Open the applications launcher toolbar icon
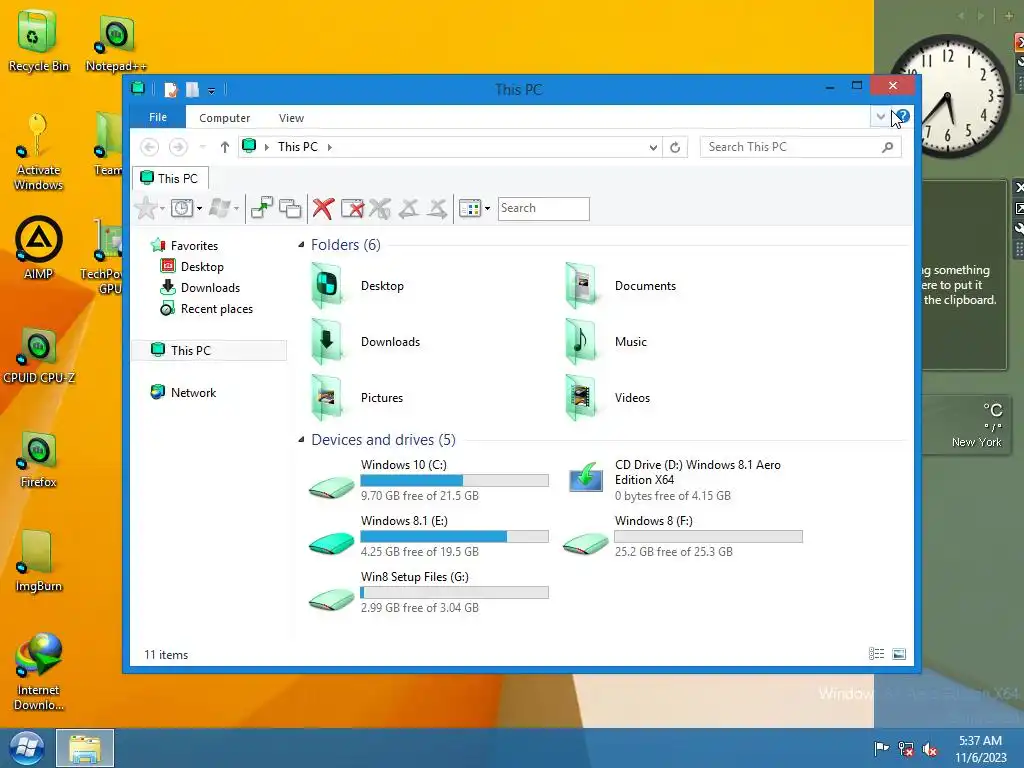The width and height of the screenshot is (1024, 768). click(219, 209)
